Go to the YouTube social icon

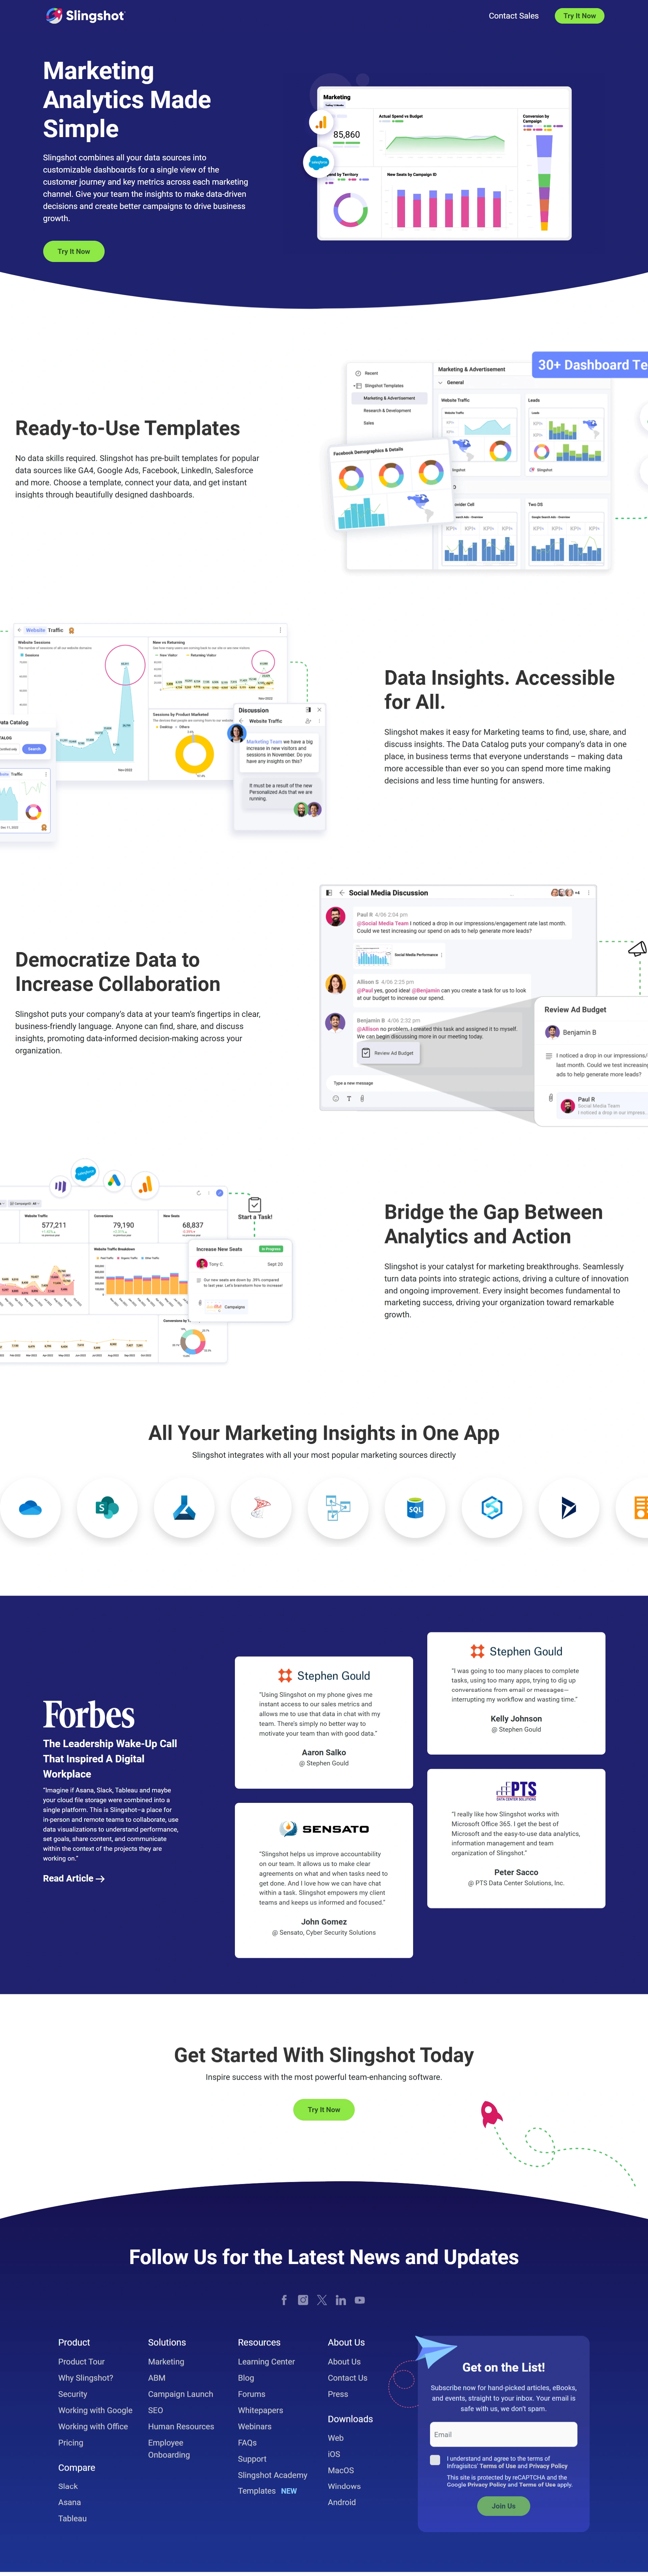tap(360, 2300)
